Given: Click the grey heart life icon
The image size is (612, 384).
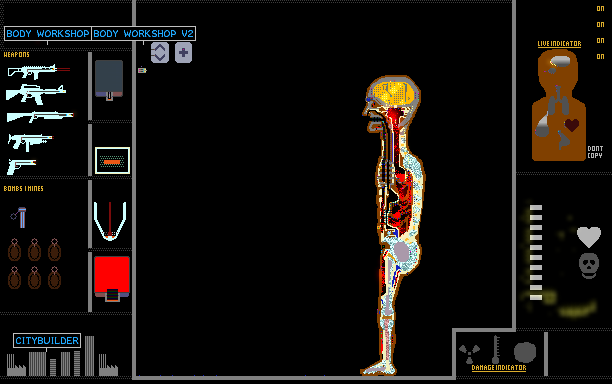Looking at the screenshot, I should (589, 237).
